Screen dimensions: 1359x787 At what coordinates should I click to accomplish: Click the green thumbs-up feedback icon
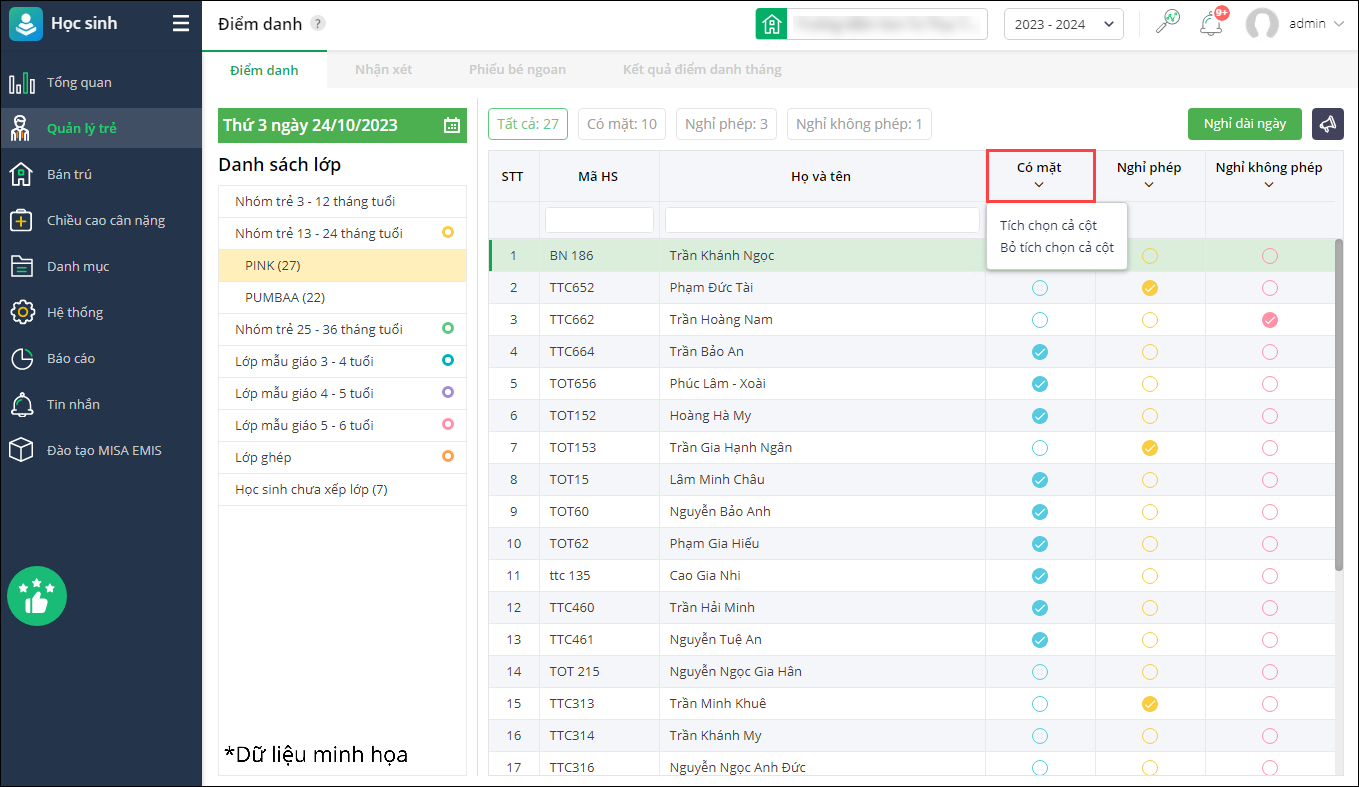pos(37,597)
